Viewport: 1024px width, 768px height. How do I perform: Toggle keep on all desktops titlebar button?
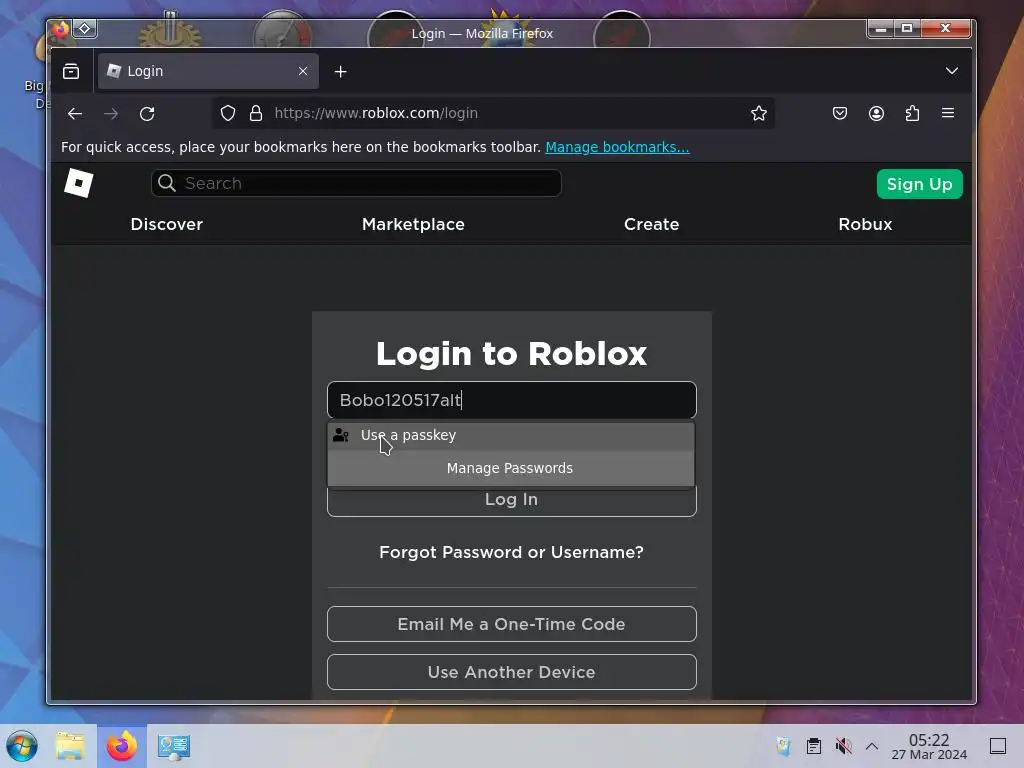point(85,29)
